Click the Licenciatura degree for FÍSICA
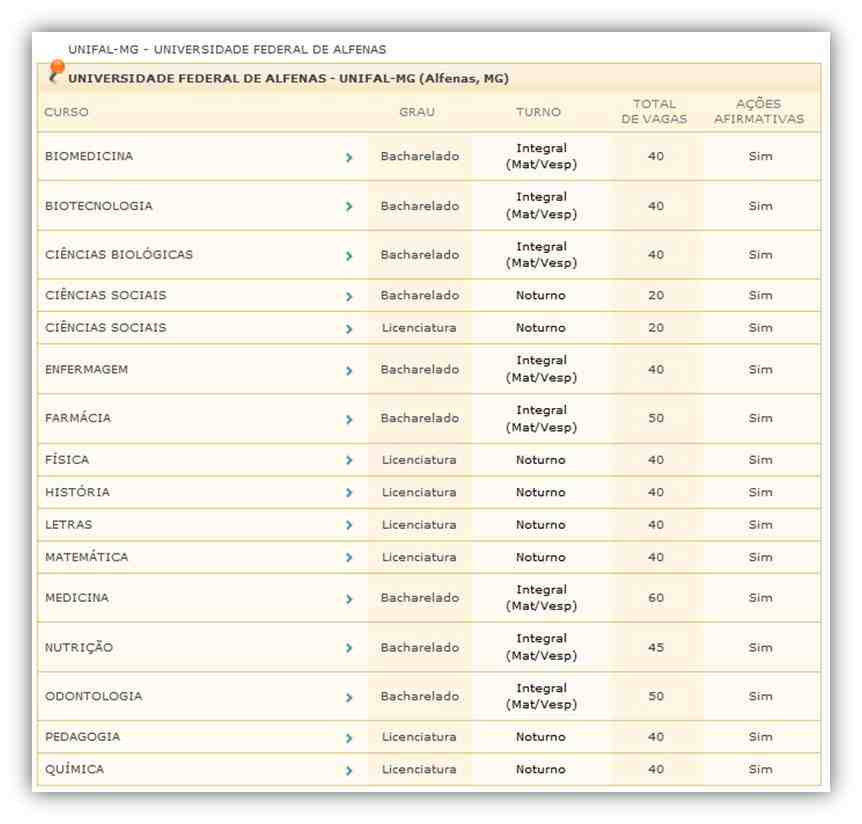862x824 pixels. (419, 460)
